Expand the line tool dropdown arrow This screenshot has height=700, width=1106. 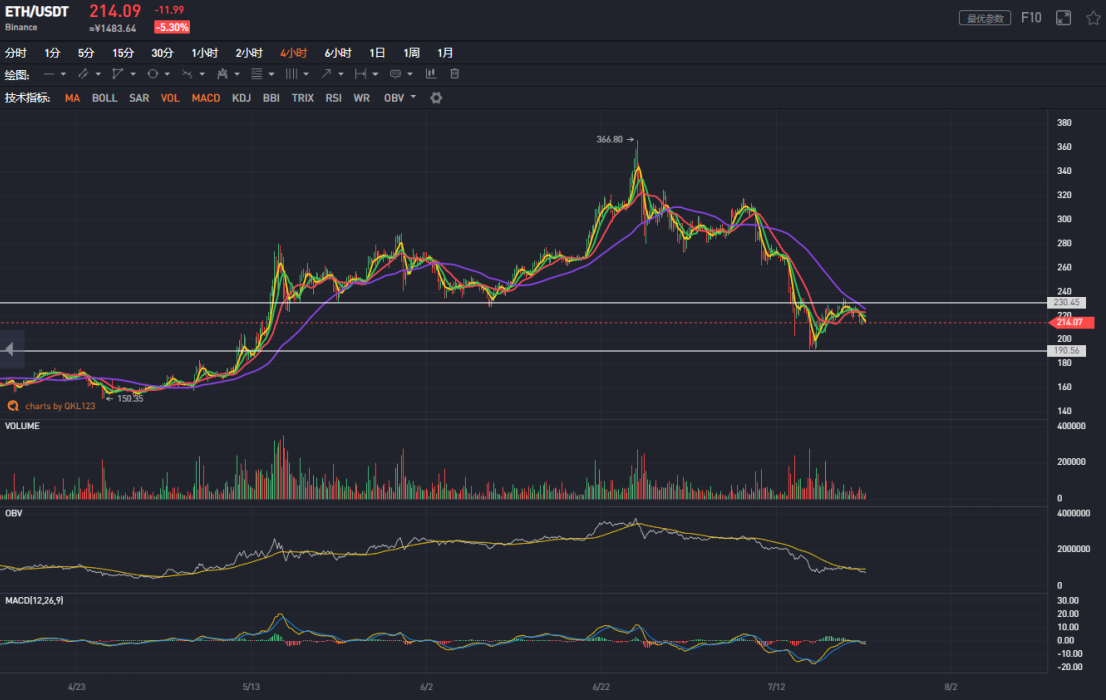click(x=63, y=74)
